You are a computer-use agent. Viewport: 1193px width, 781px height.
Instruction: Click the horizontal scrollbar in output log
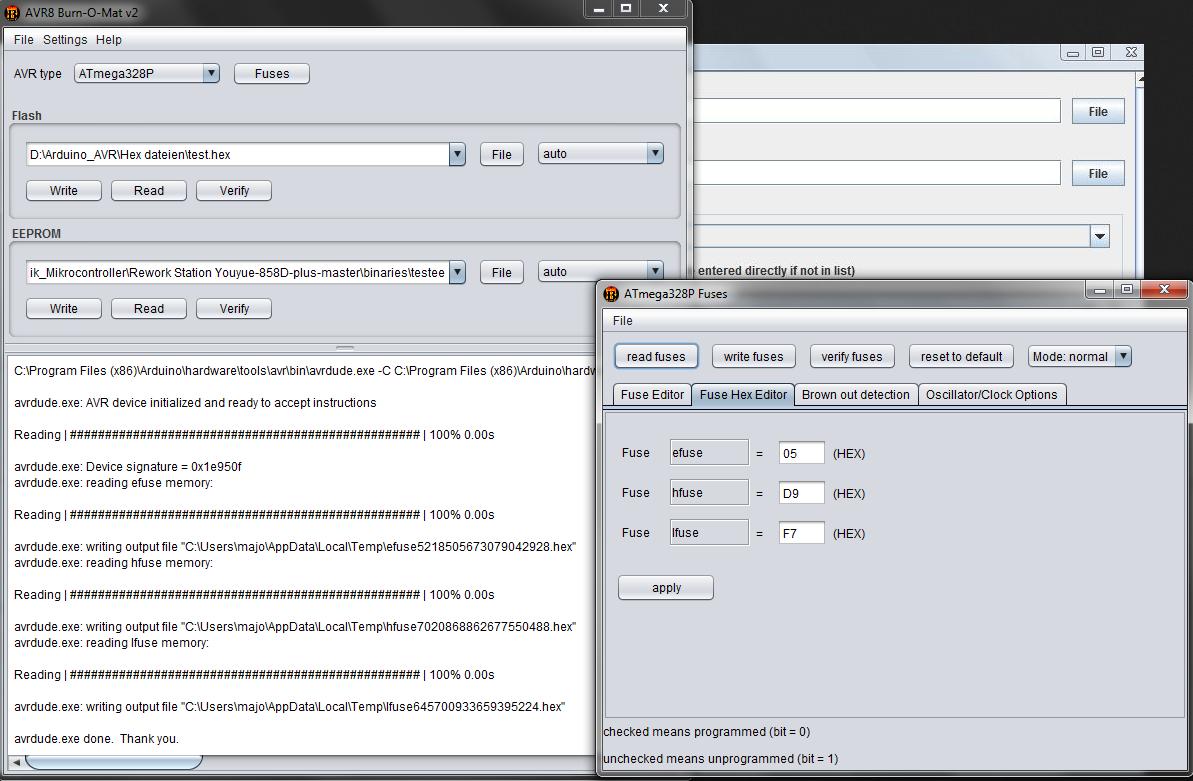coord(114,761)
